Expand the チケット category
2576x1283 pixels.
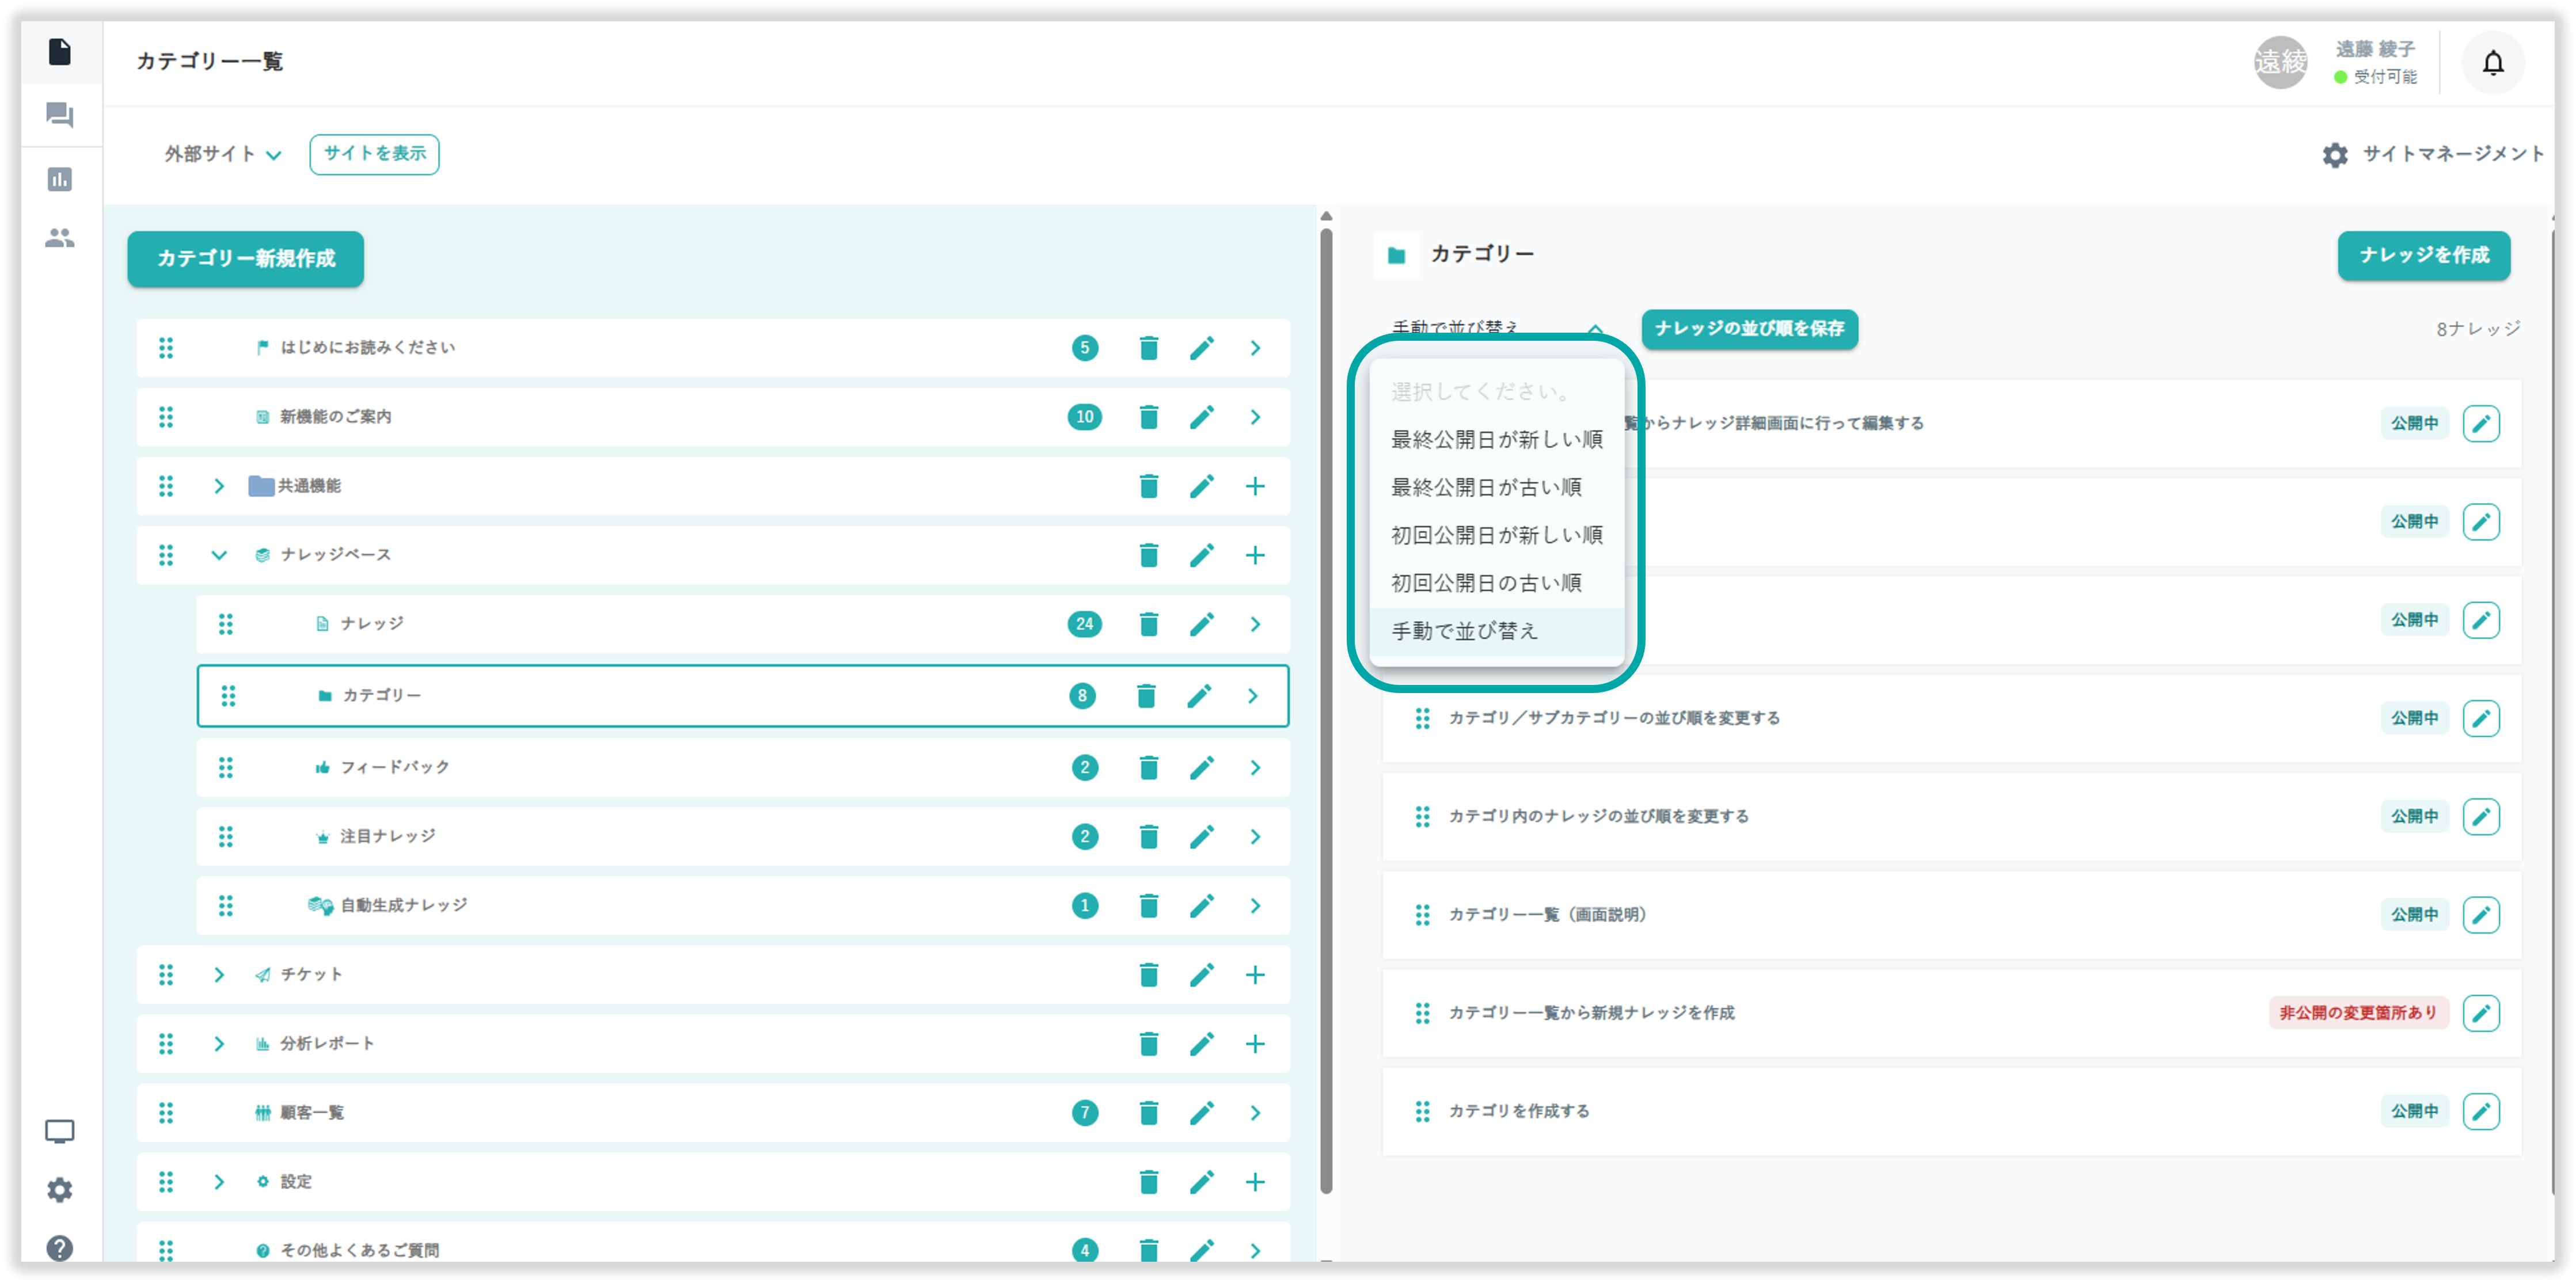[219, 975]
